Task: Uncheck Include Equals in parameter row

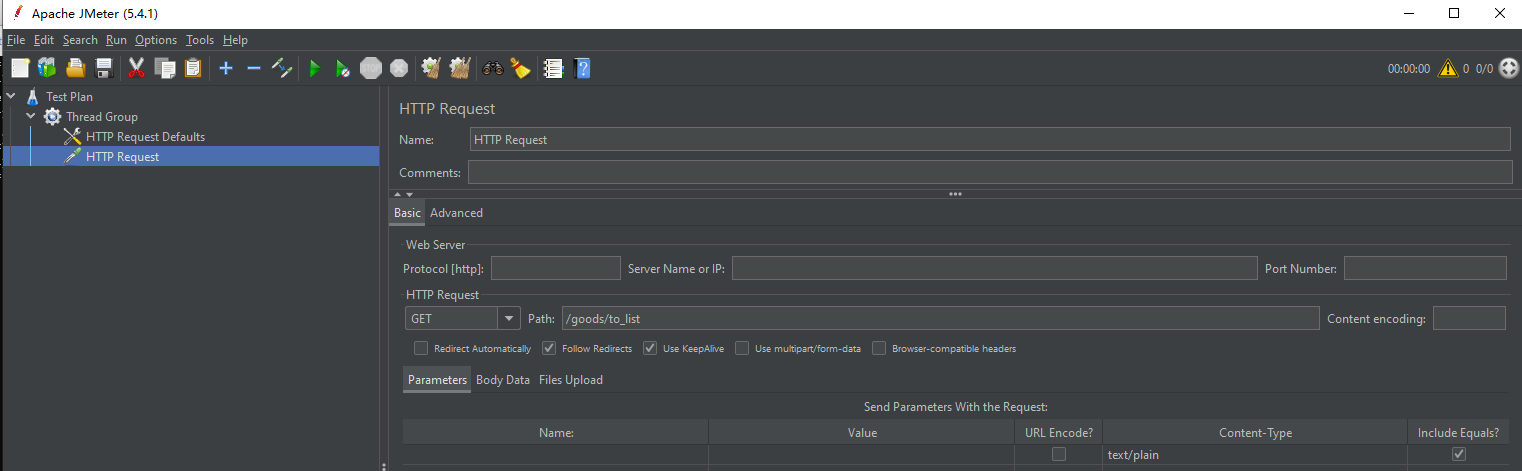Action: pyautogui.click(x=1459, y=454)
